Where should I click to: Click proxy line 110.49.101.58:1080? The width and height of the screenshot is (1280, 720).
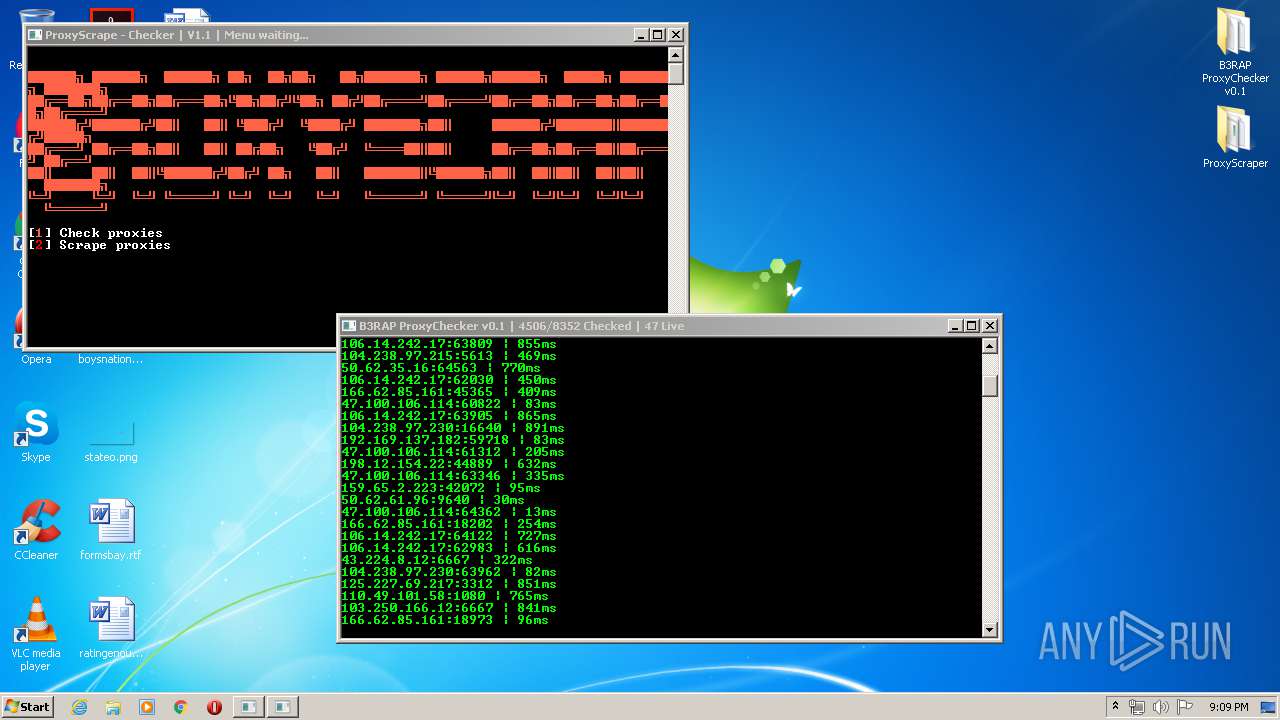(x=445, y=596)
